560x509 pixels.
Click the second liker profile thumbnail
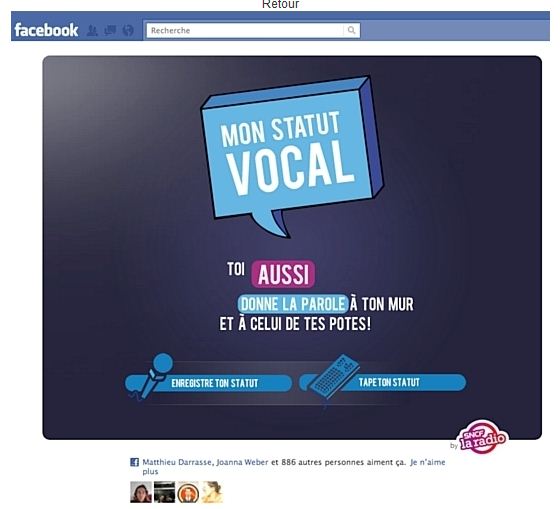164,492
